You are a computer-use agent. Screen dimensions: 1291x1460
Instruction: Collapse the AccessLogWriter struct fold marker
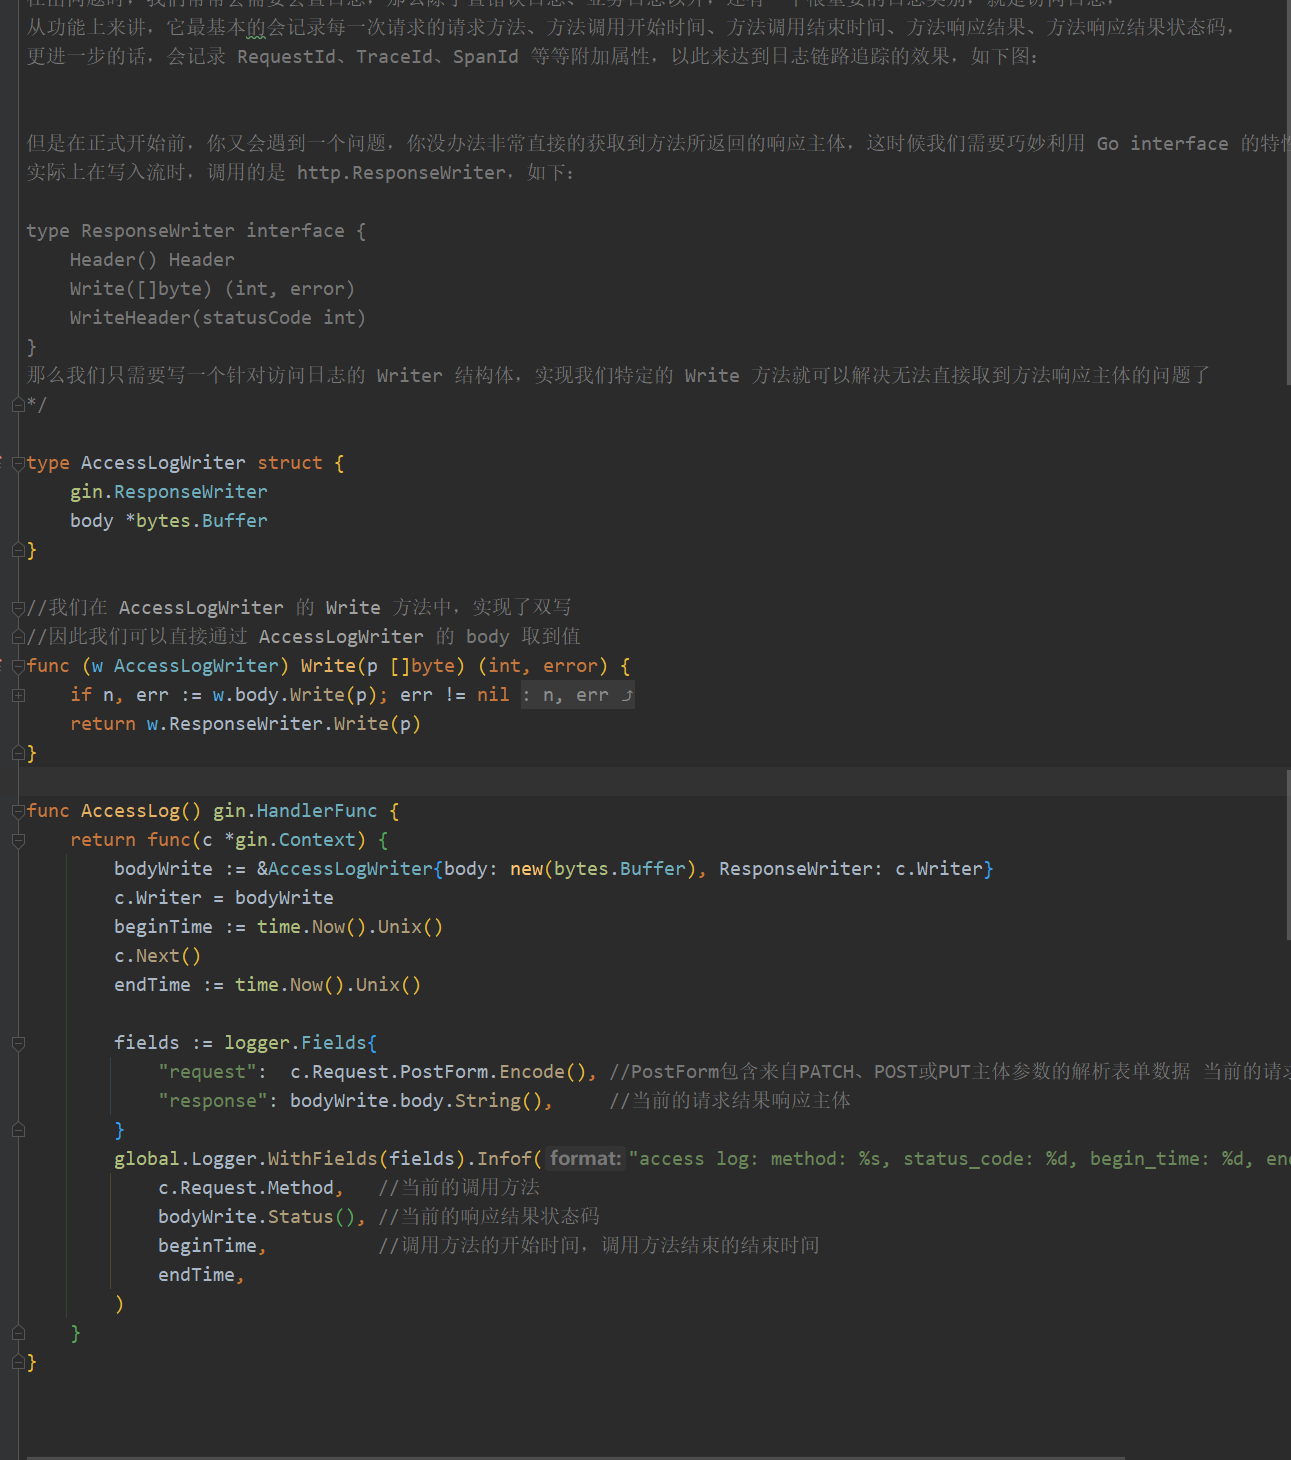18,463
